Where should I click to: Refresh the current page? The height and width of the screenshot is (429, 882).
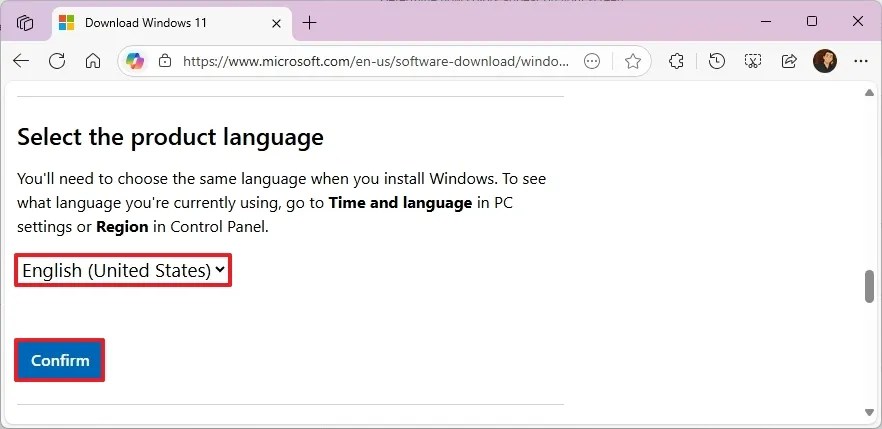(x=57, y=61)
